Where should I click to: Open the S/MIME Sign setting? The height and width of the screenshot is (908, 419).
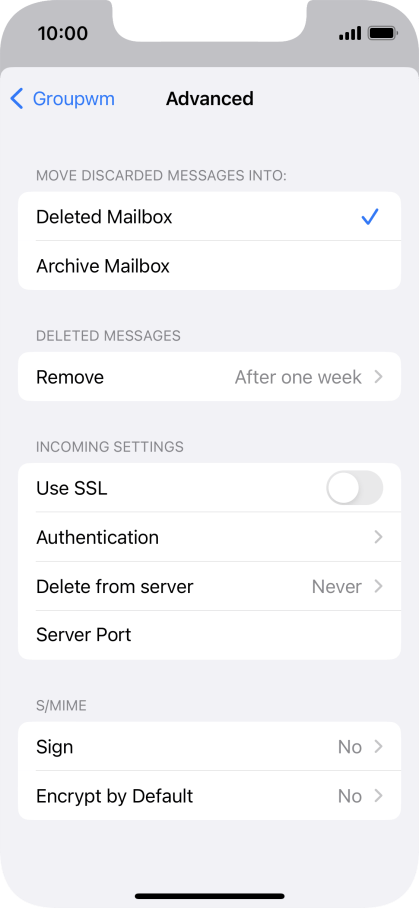[210, 746]
